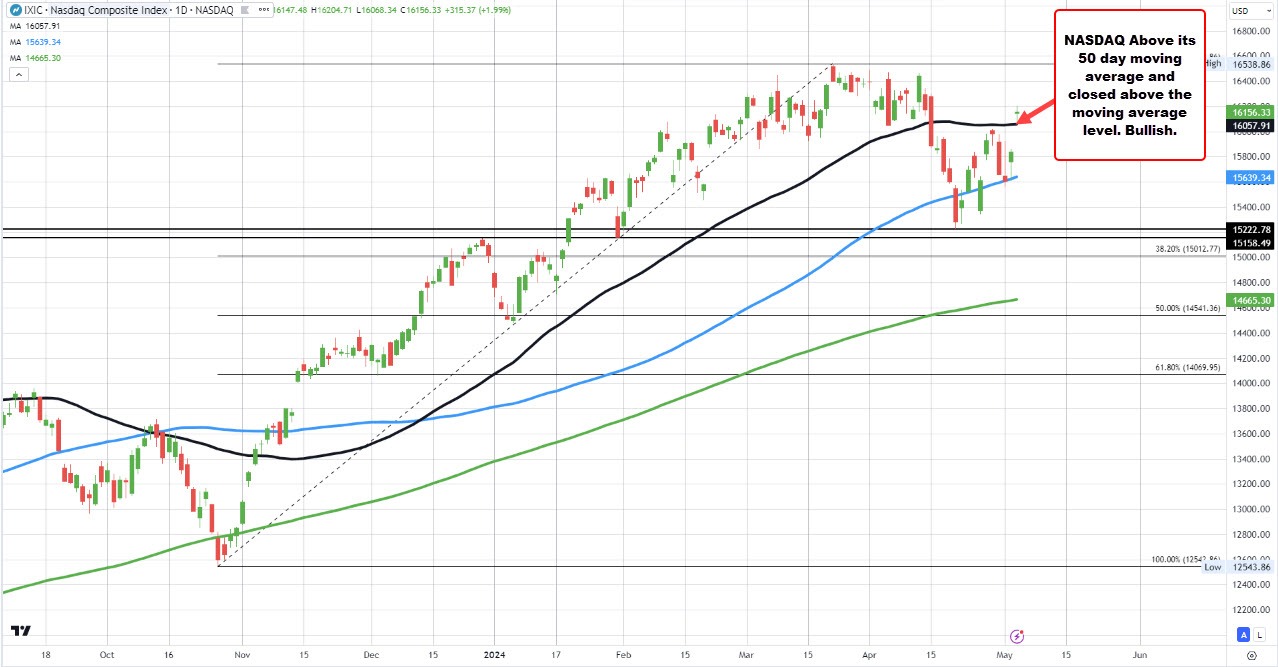The width and height of the screenshot is (1278, 667).
Task: Click the 14665.30 green price label
Action: (x=1251, y=300)
